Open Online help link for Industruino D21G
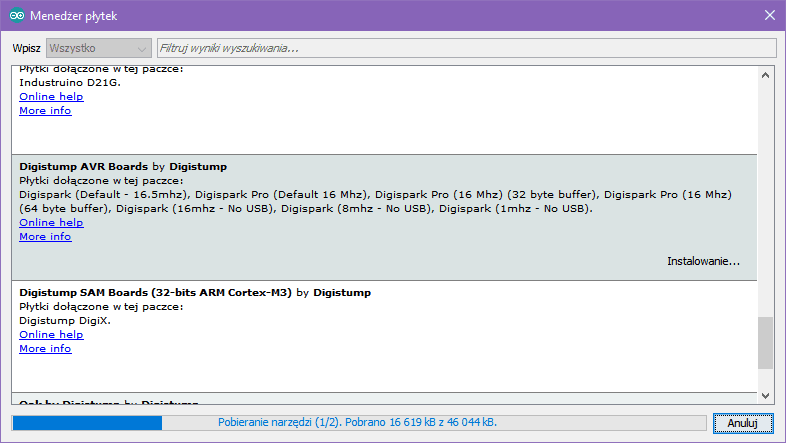 (51, 96)
